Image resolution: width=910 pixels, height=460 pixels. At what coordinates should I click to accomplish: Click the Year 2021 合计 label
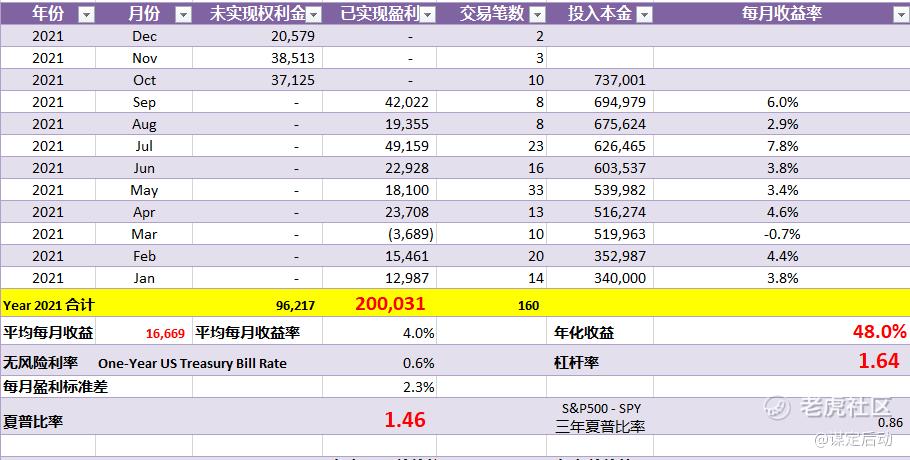tap(49, 305)
